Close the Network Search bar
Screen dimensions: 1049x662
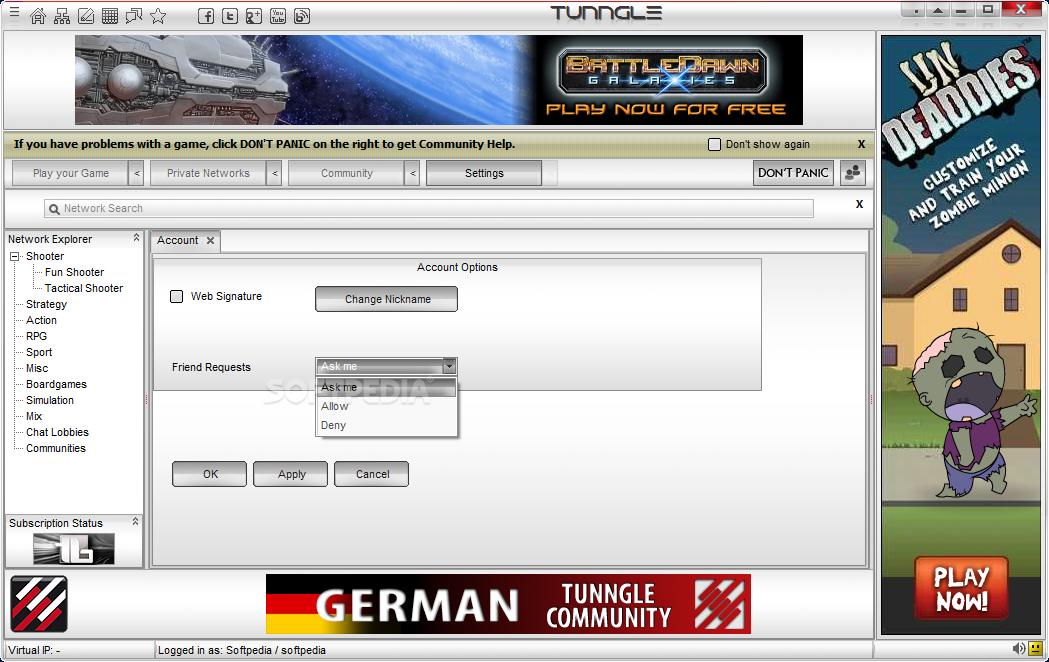click(860, 204)
